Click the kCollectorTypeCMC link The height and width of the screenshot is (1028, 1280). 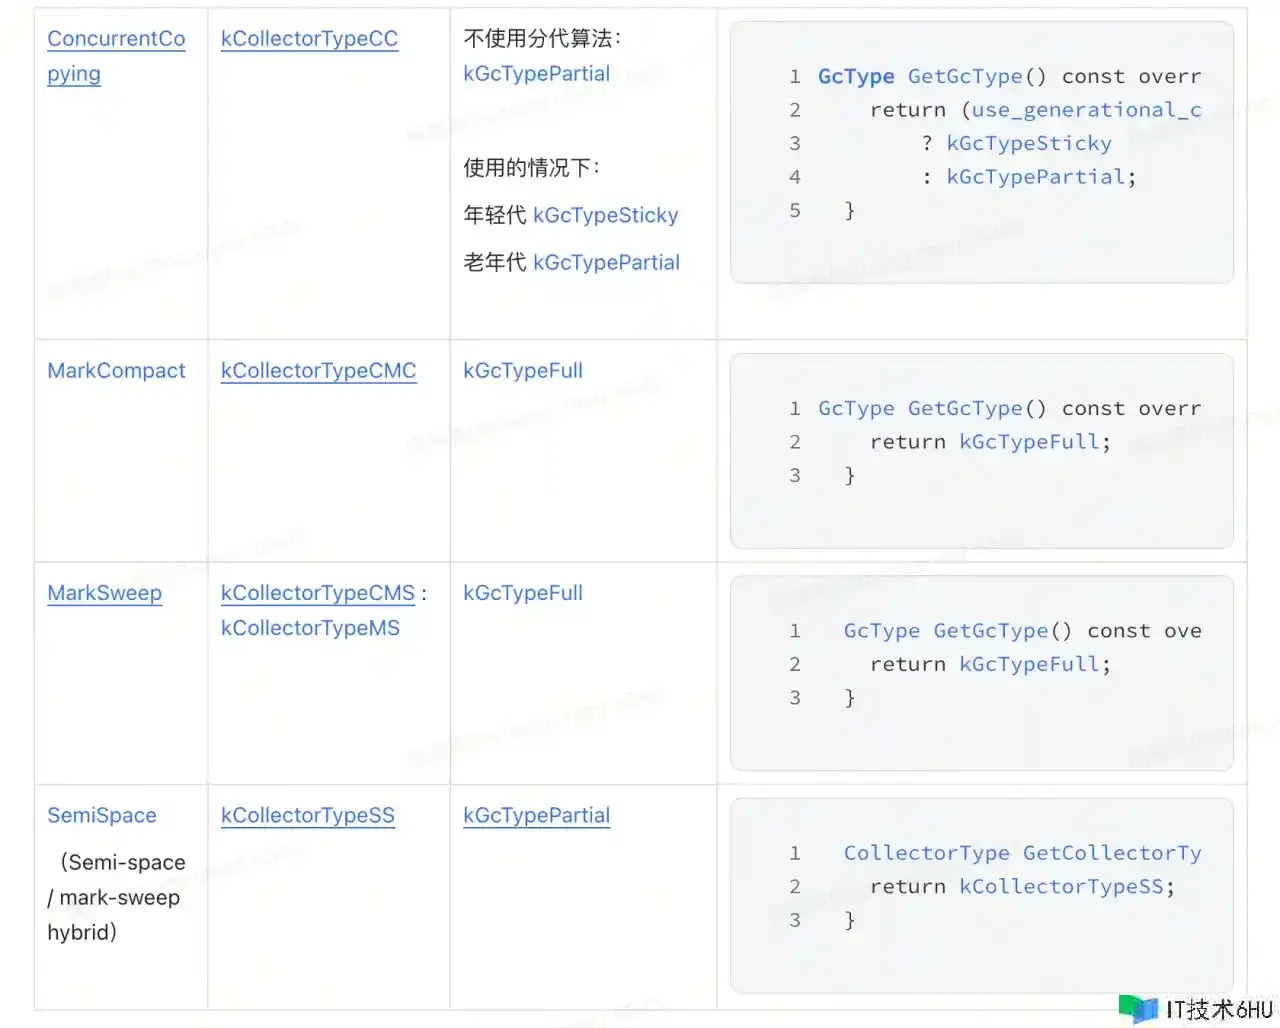(318, 371)
